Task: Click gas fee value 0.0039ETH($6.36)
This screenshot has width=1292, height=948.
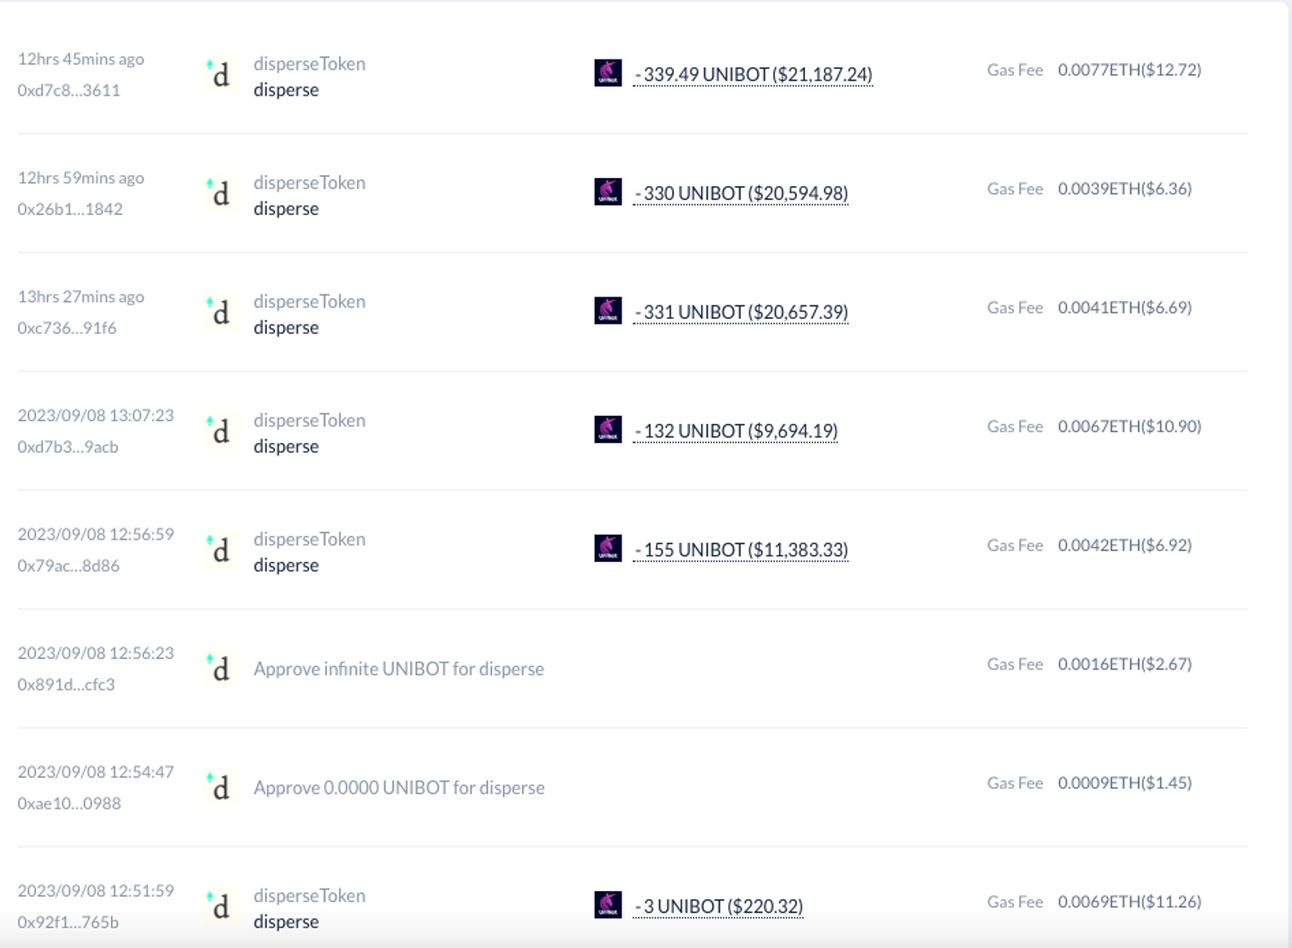Action: pos(1125,189)
